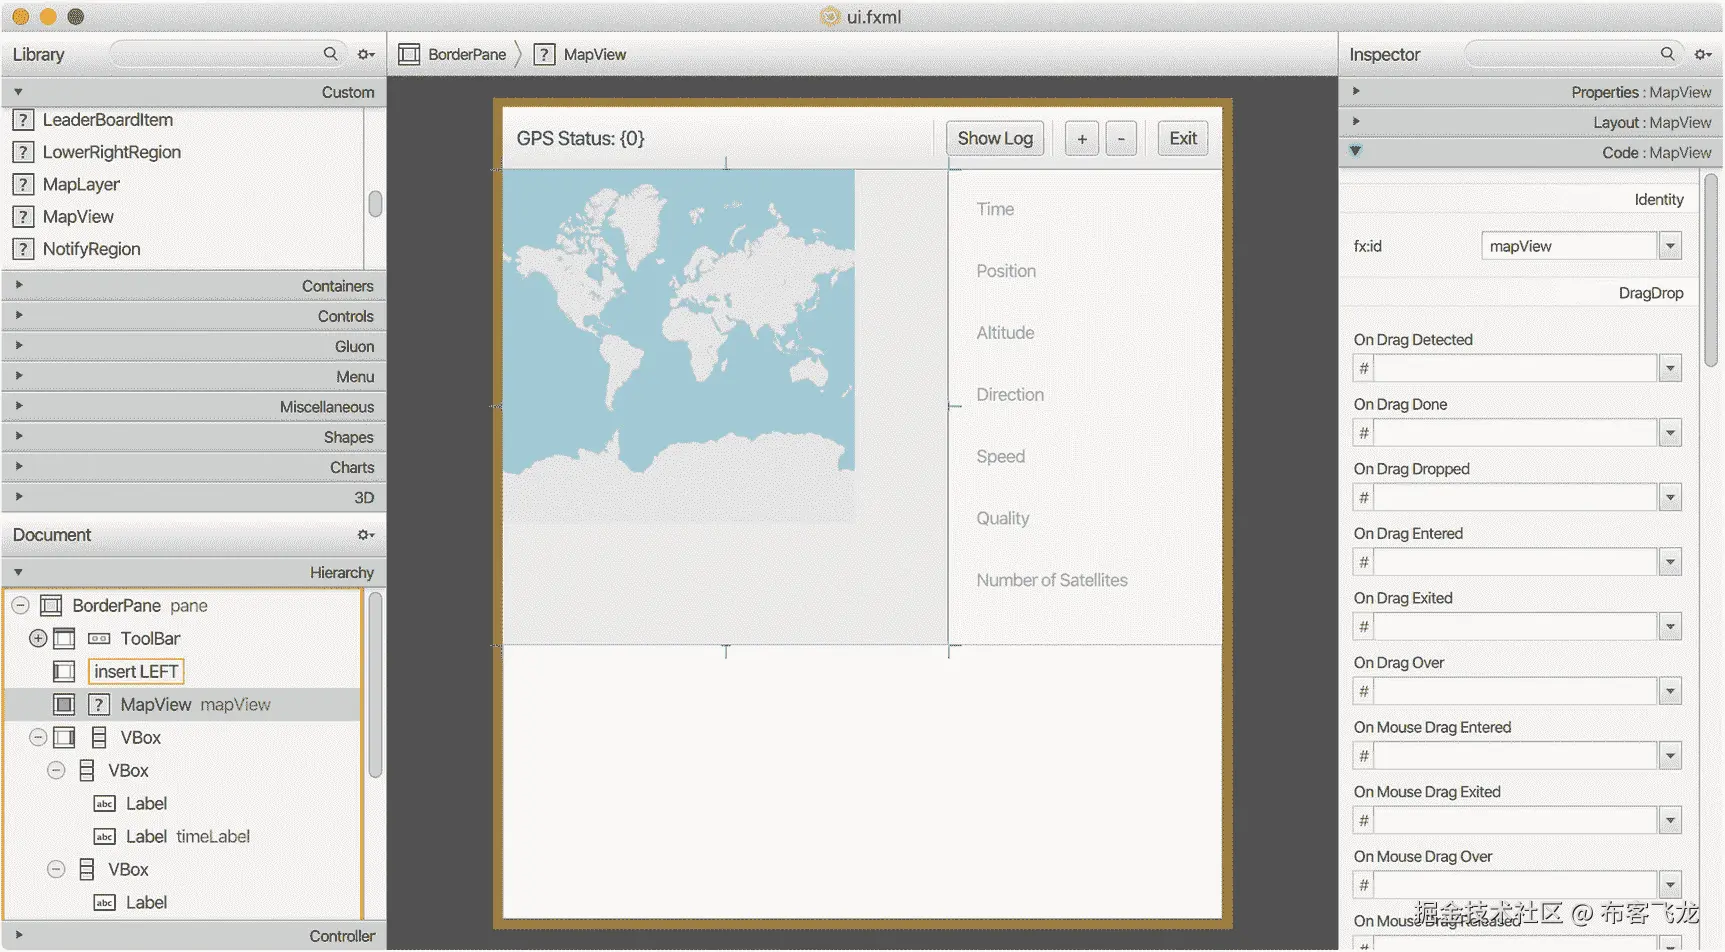
Task: Focus the Inspector search field
Action: [1573, 54]
